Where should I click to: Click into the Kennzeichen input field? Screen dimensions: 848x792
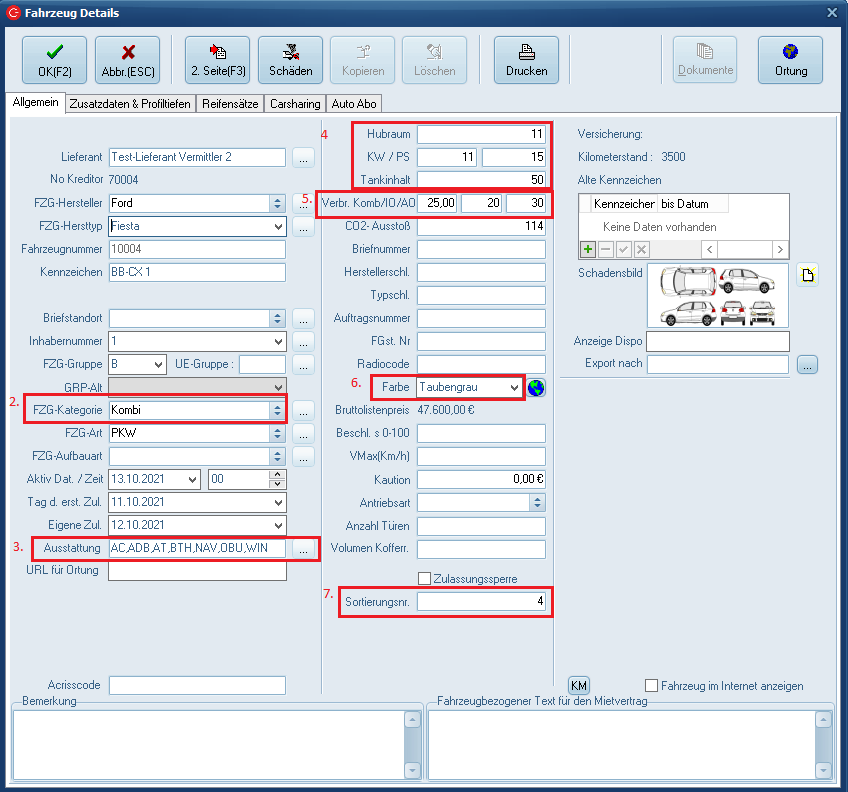click(x=197, y=272)
